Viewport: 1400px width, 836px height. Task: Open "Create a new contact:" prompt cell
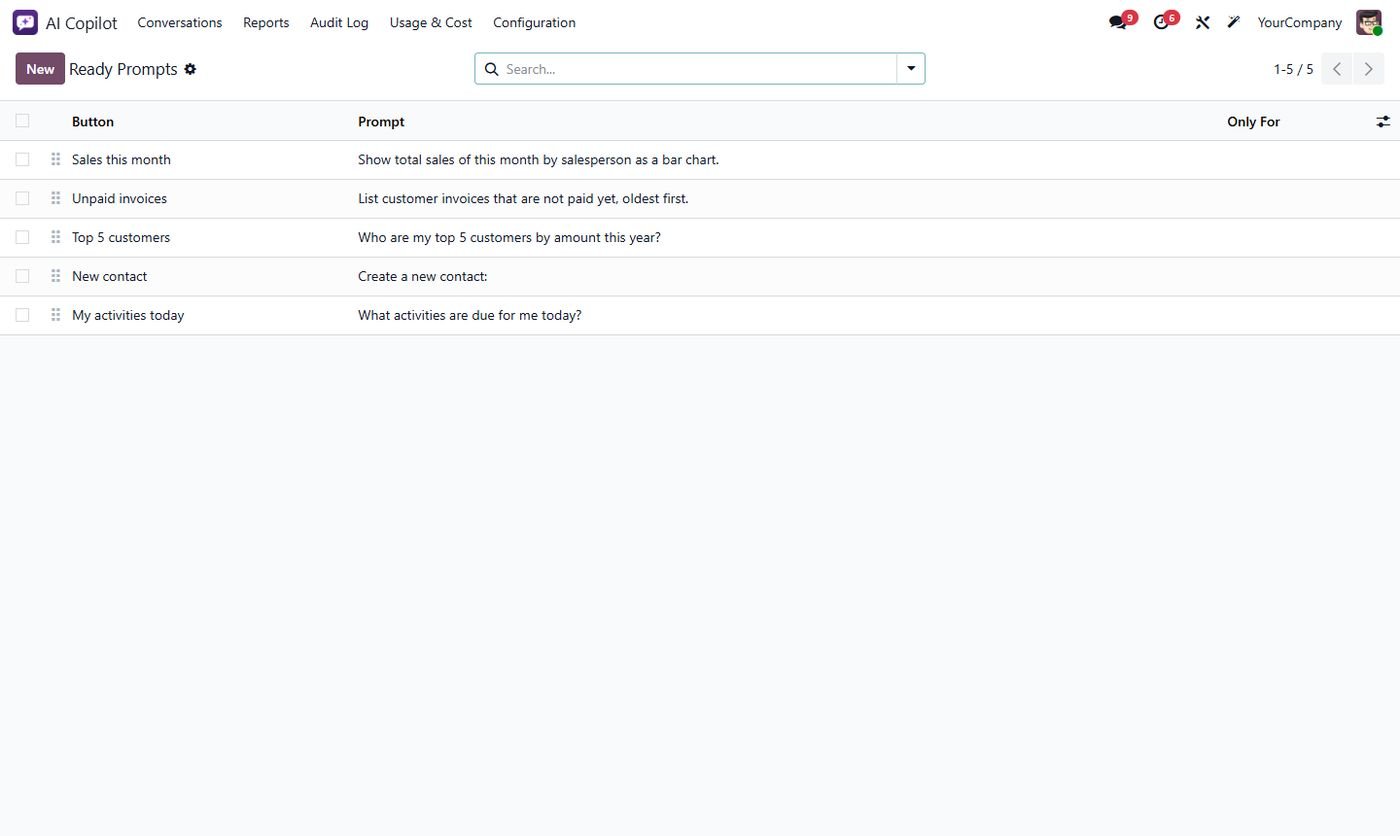422,276
